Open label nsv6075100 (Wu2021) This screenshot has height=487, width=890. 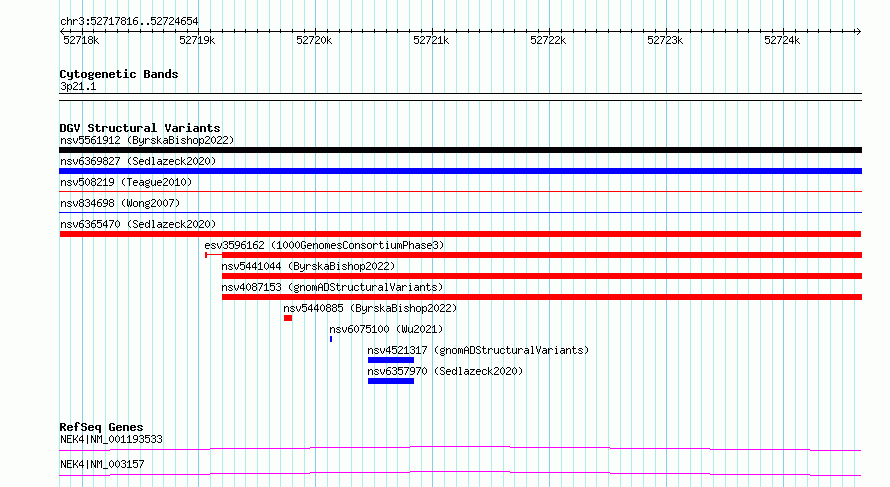click(x=386, y=329)
